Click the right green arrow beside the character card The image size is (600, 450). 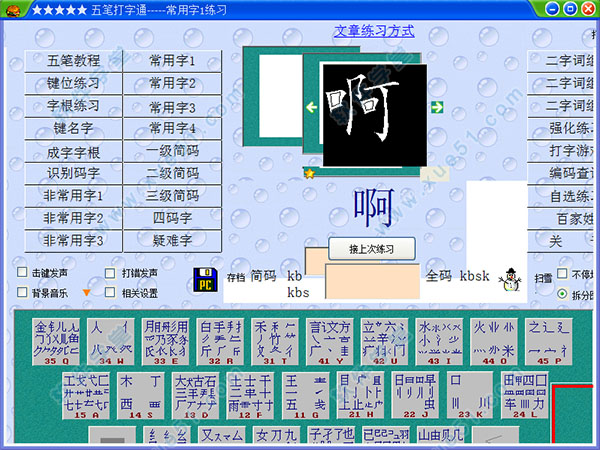click(437, 107)
